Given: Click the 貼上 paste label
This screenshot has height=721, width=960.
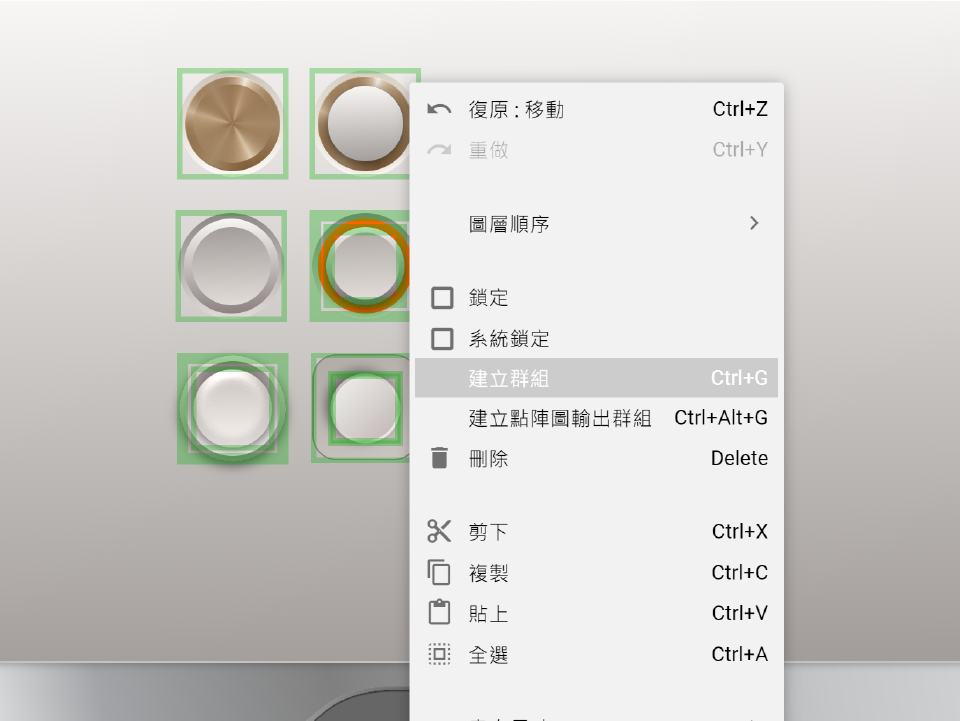Looking at the screenshot, I should coord(489,613).
